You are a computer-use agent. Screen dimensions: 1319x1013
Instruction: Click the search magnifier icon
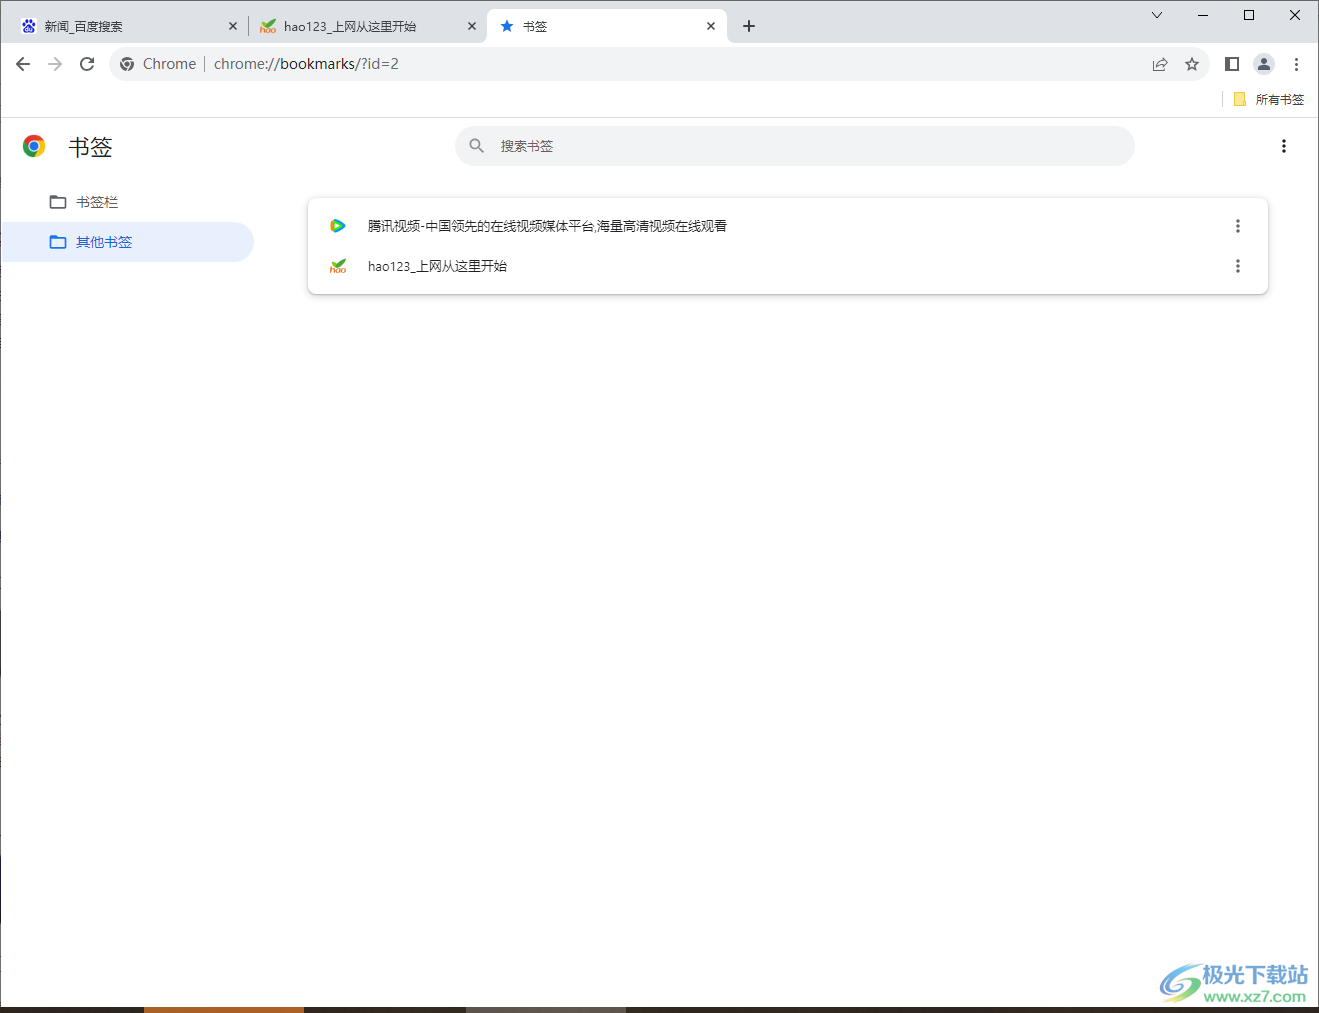pyautogui.click(x=477, y=146)
